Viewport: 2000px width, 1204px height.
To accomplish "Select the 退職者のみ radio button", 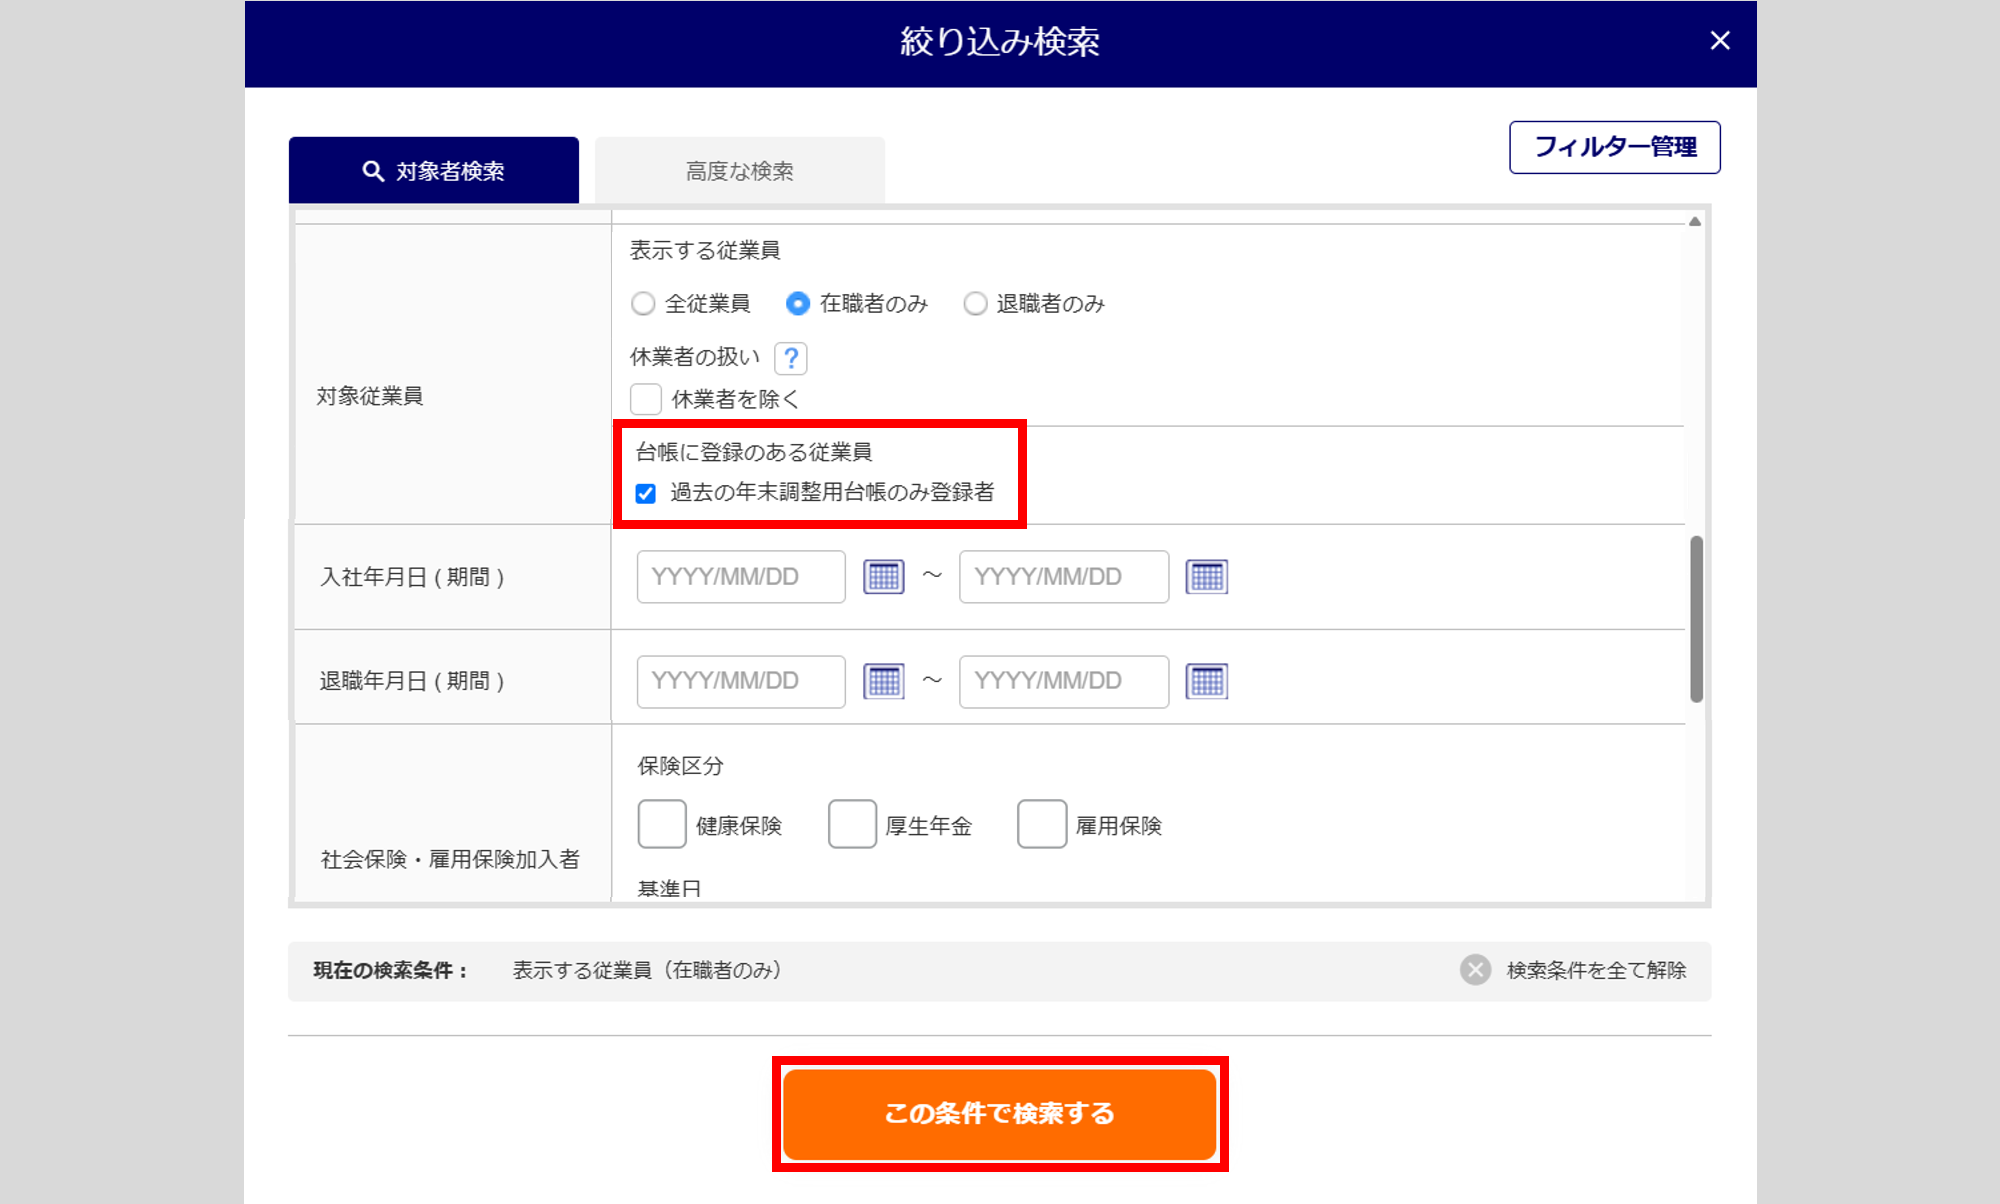I will [975, 303].
